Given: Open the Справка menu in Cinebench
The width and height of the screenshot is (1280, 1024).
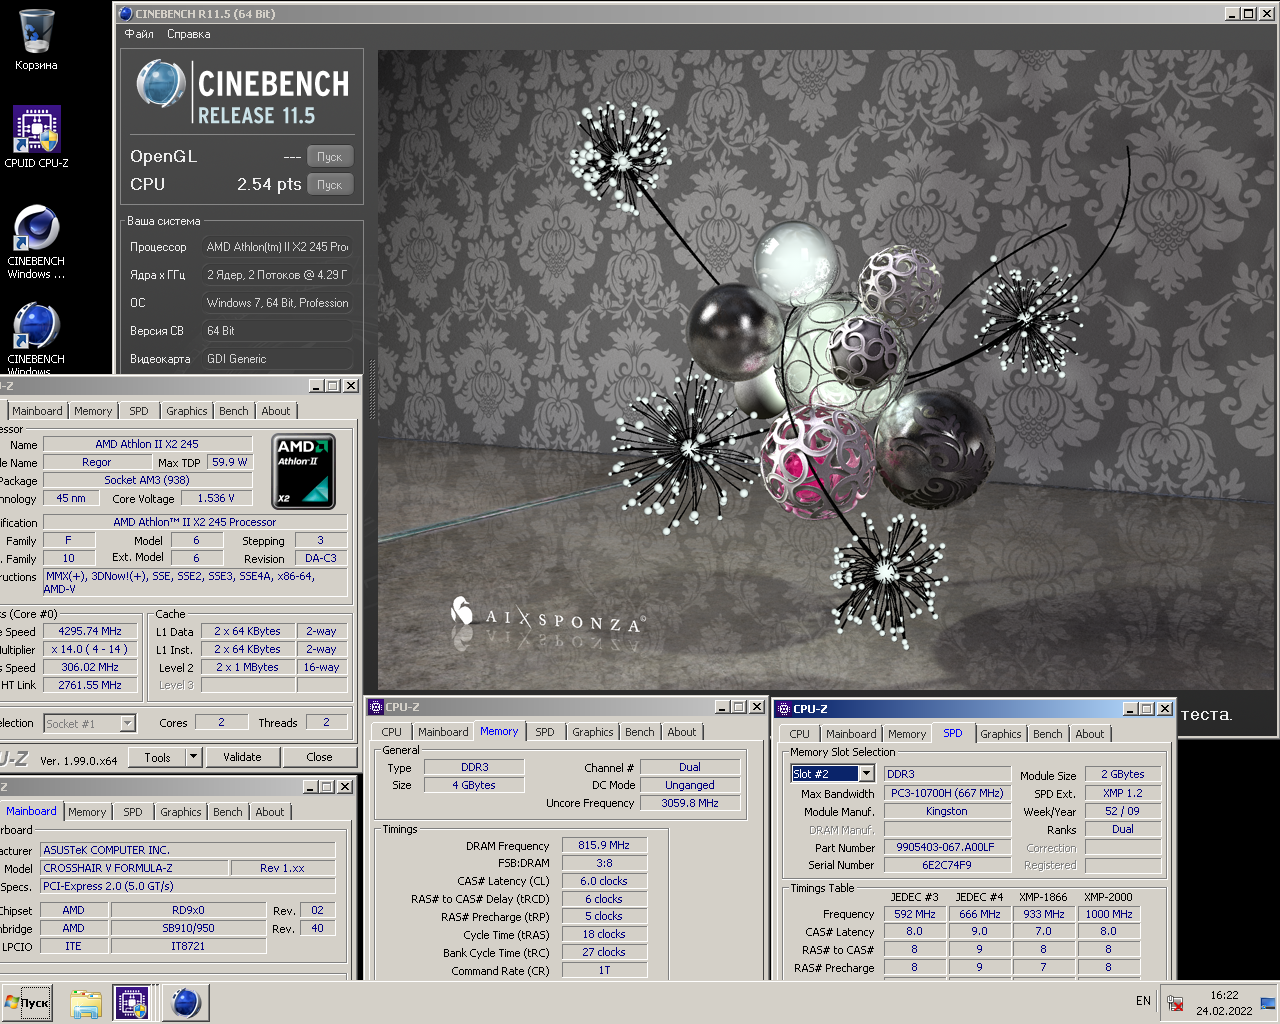Looking at the screenshot, I should point(188,34).
